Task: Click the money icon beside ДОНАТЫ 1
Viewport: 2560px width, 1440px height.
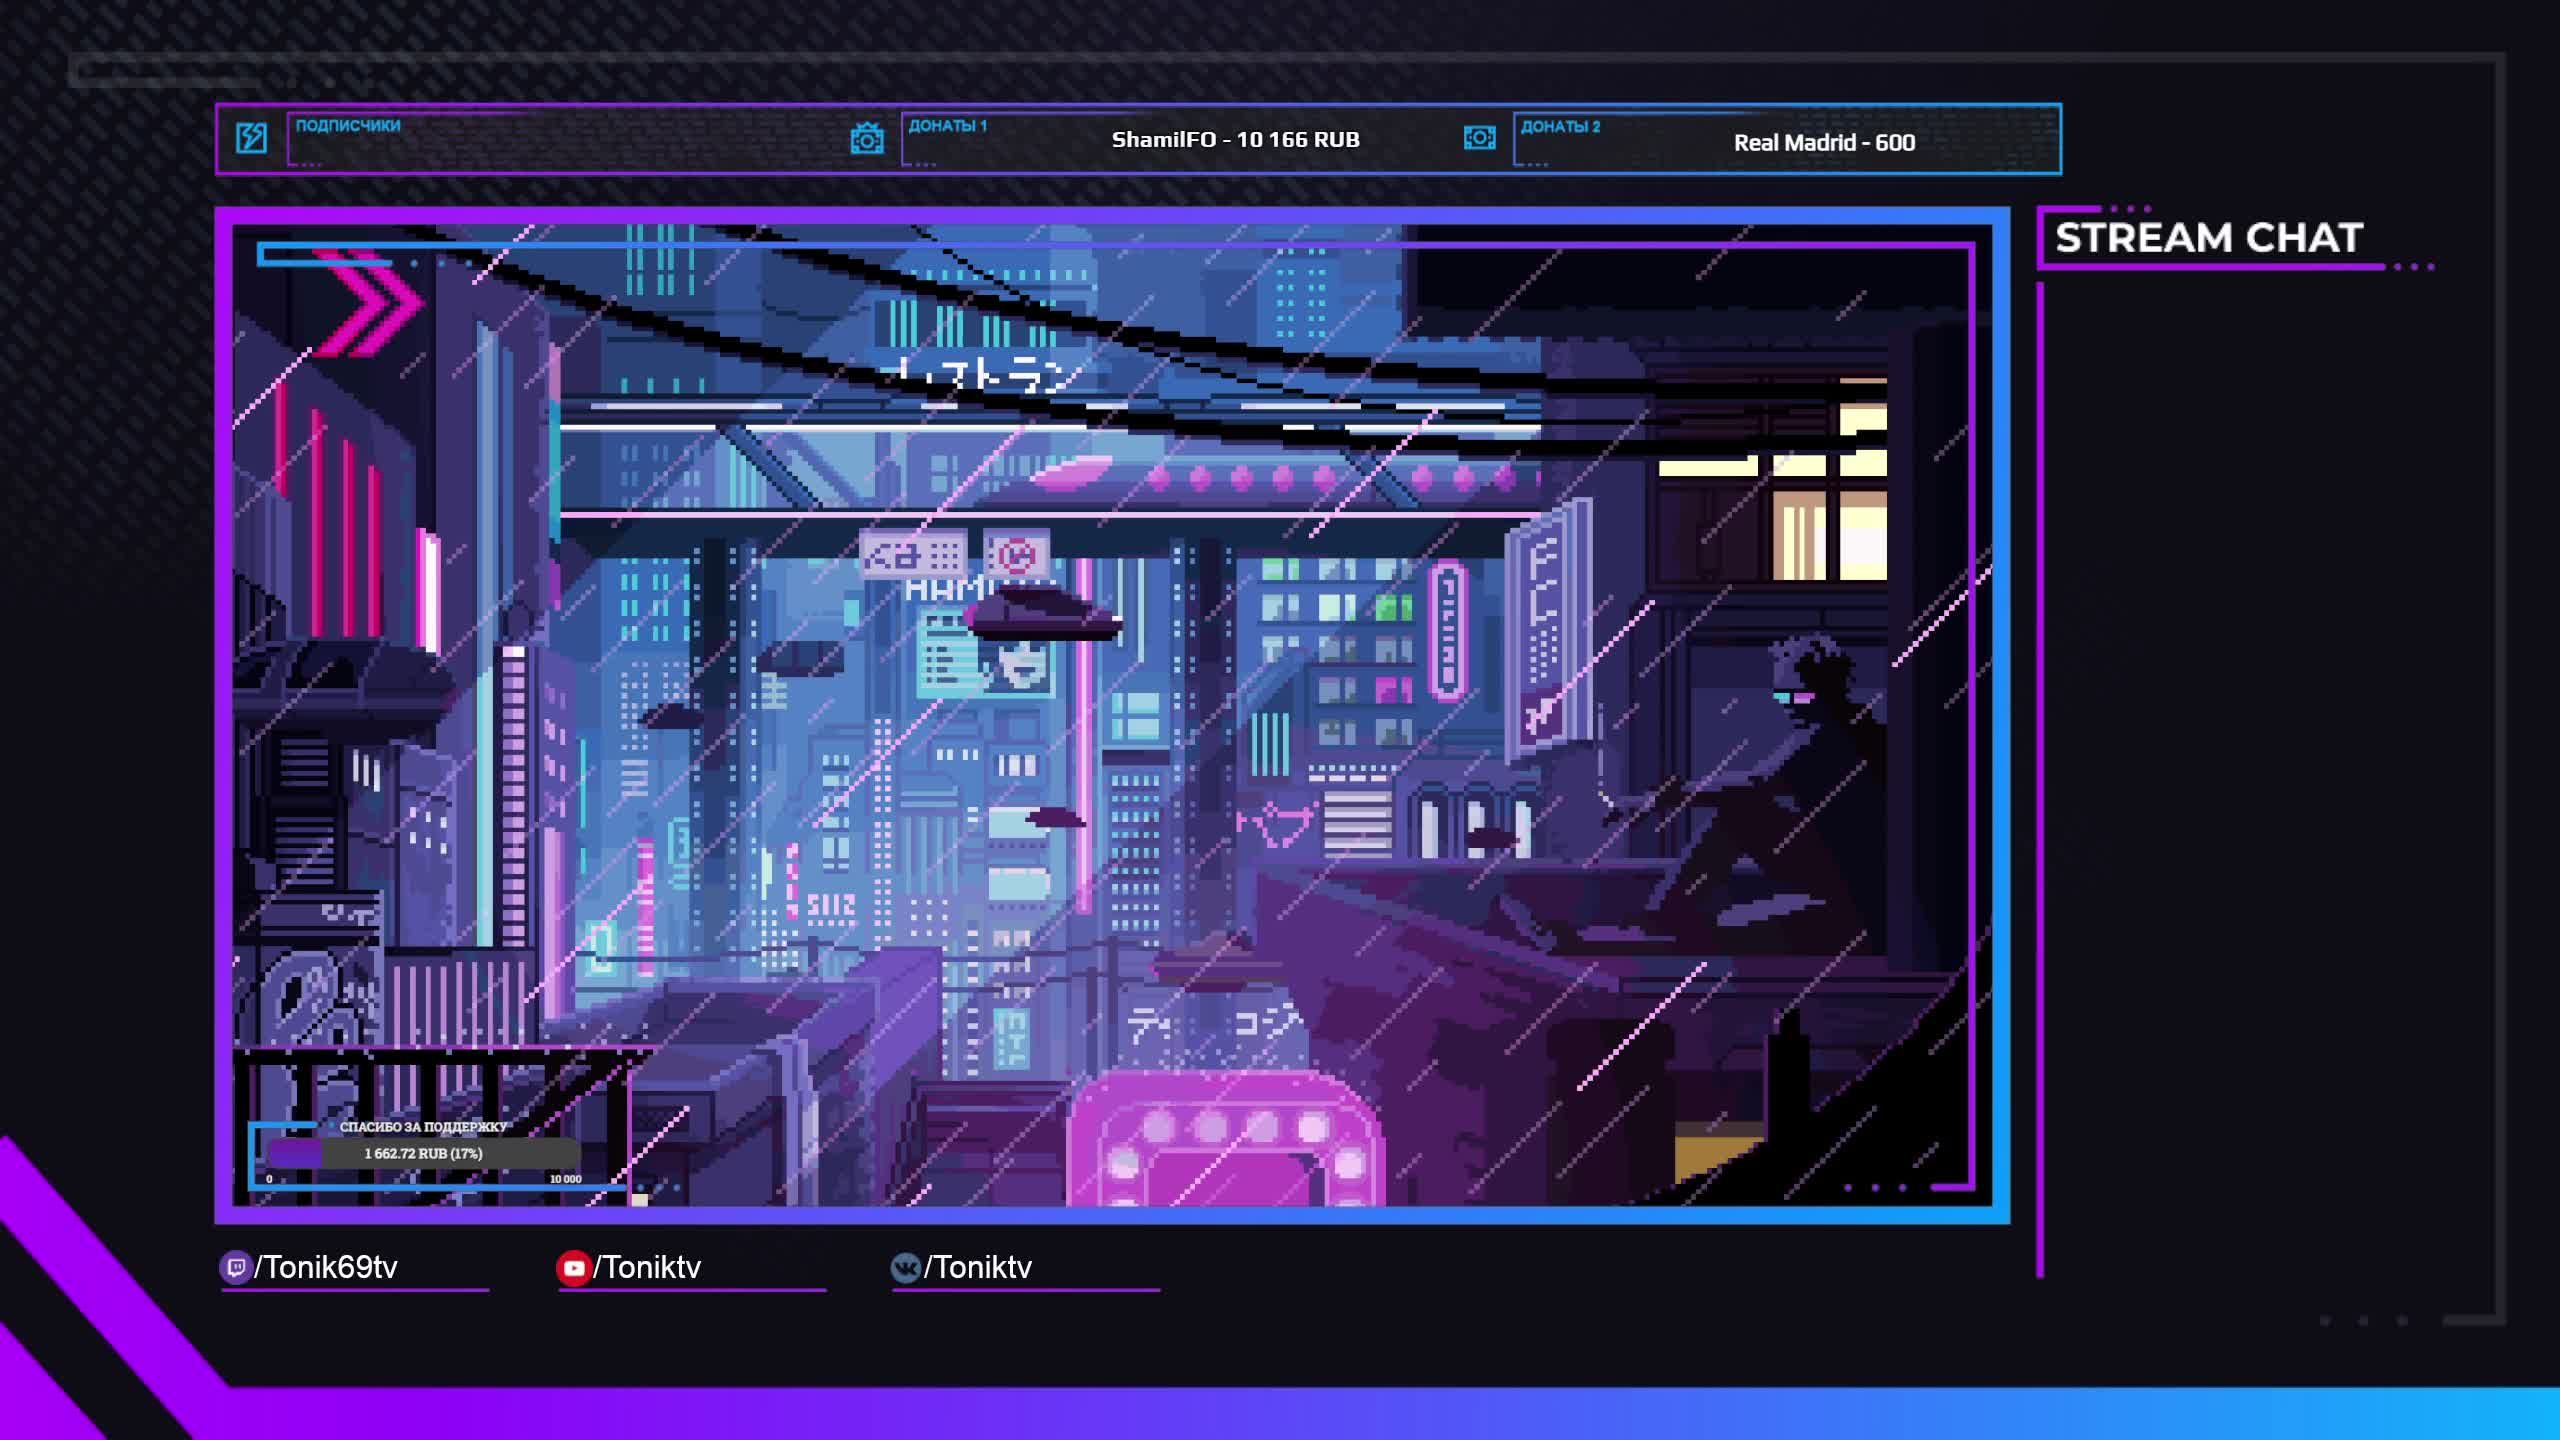Action: point(867,138)
